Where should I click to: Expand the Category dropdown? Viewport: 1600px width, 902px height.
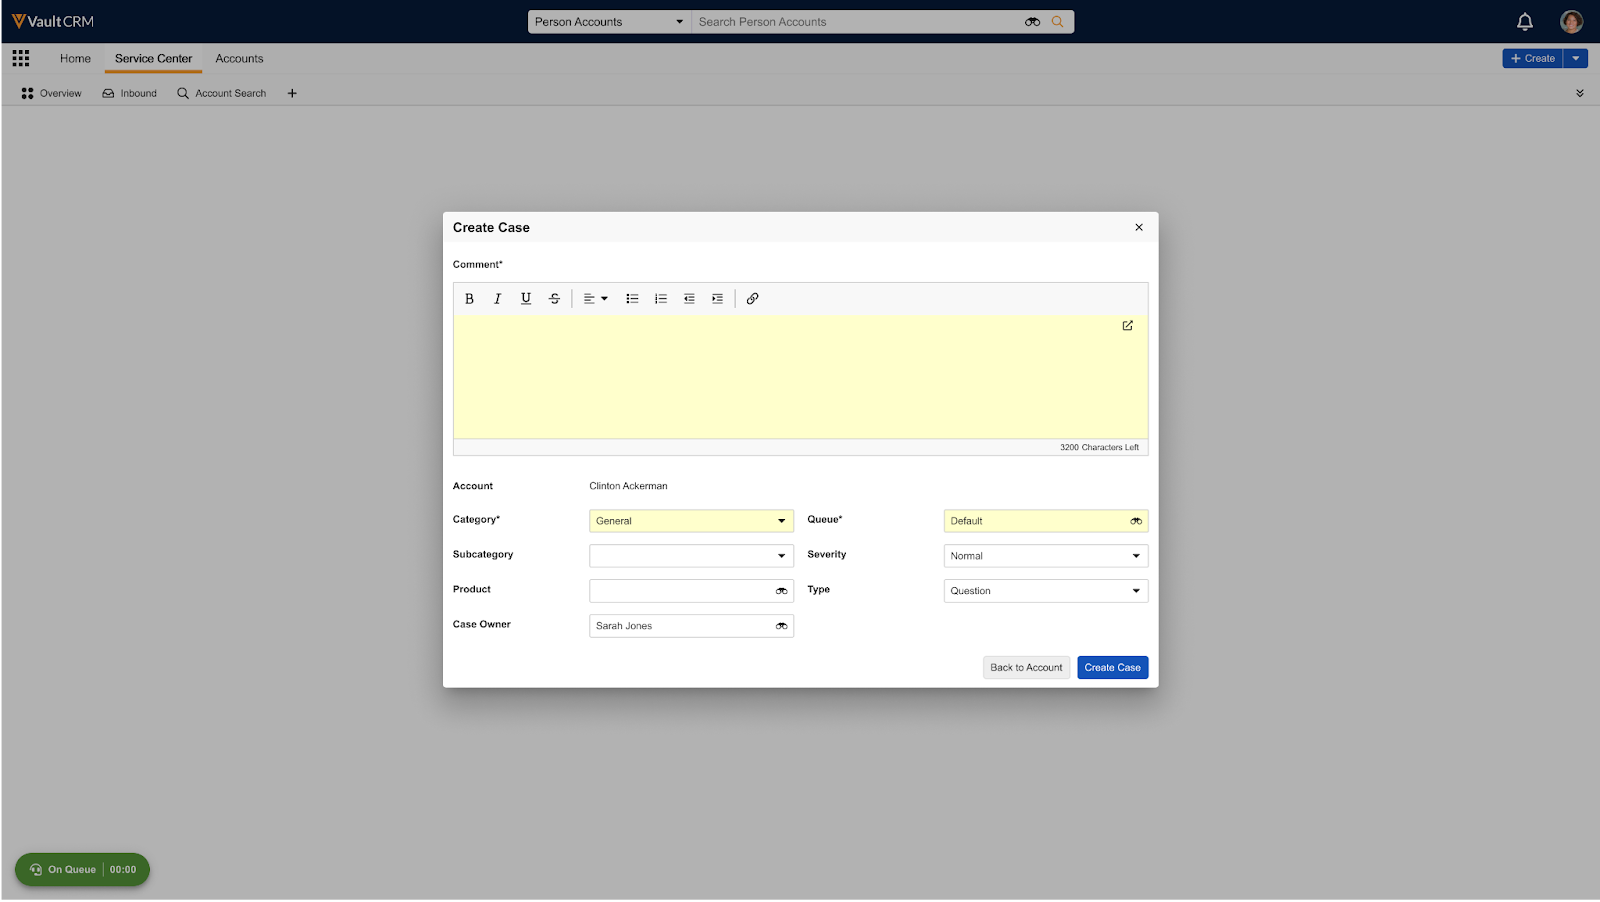click(691, 521)
